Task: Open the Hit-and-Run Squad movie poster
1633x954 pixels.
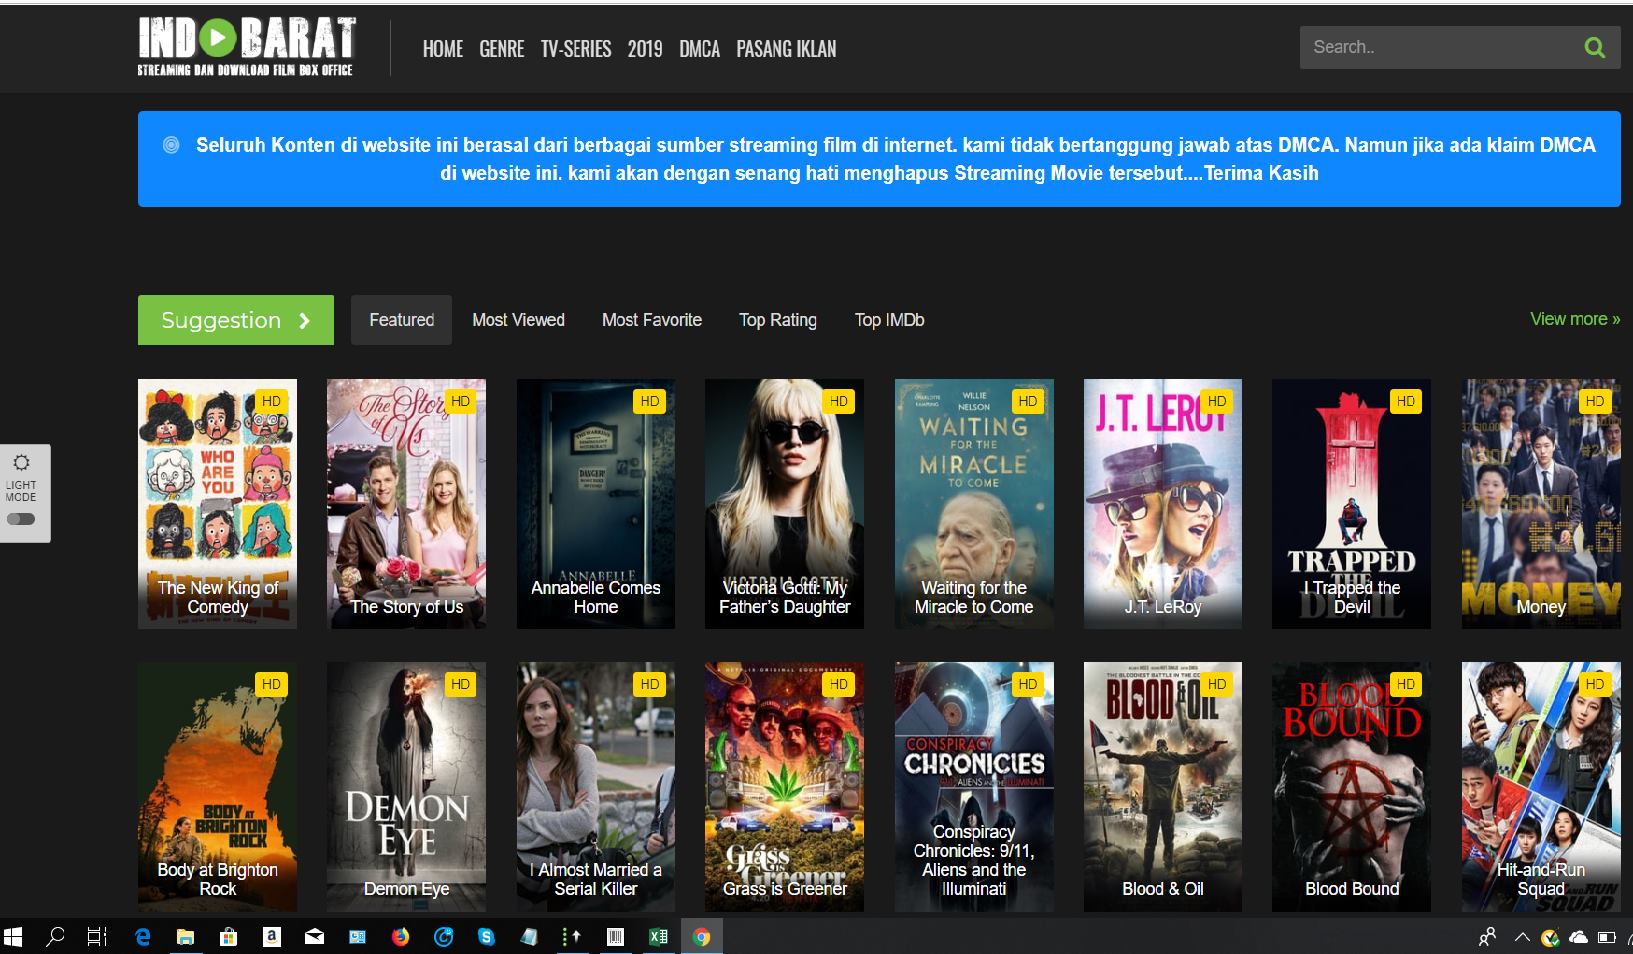Action: tap(1541, 787)
